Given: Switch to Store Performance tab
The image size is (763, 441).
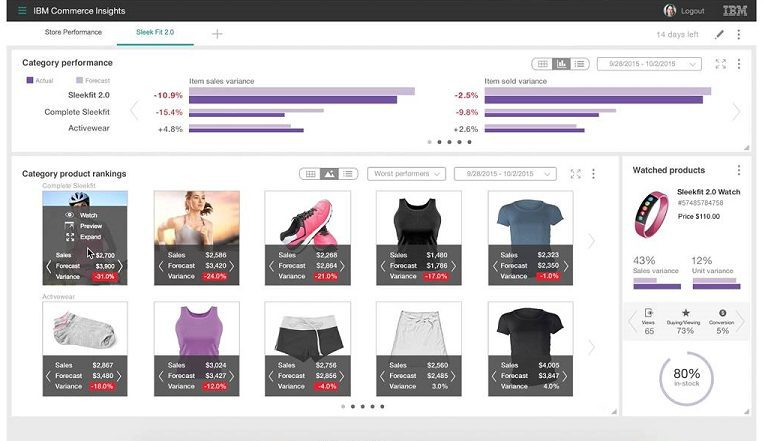Looking at the screenshot, I should [72, 32].
